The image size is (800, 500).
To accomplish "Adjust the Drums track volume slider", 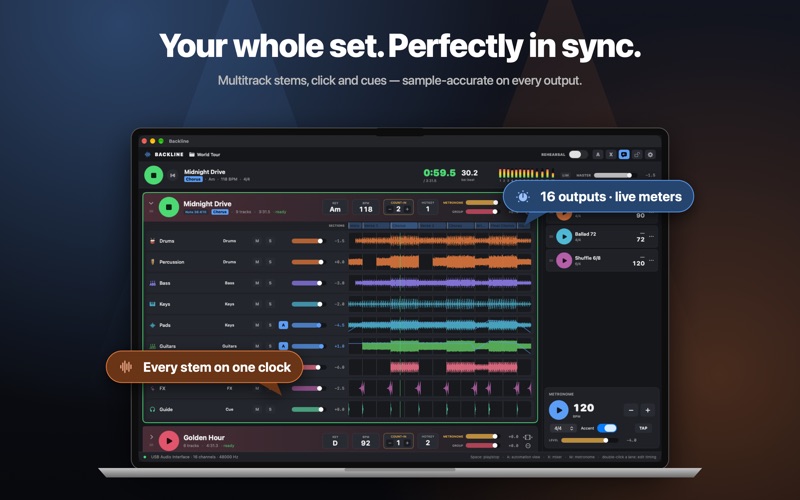I will (x=308, y=241).
